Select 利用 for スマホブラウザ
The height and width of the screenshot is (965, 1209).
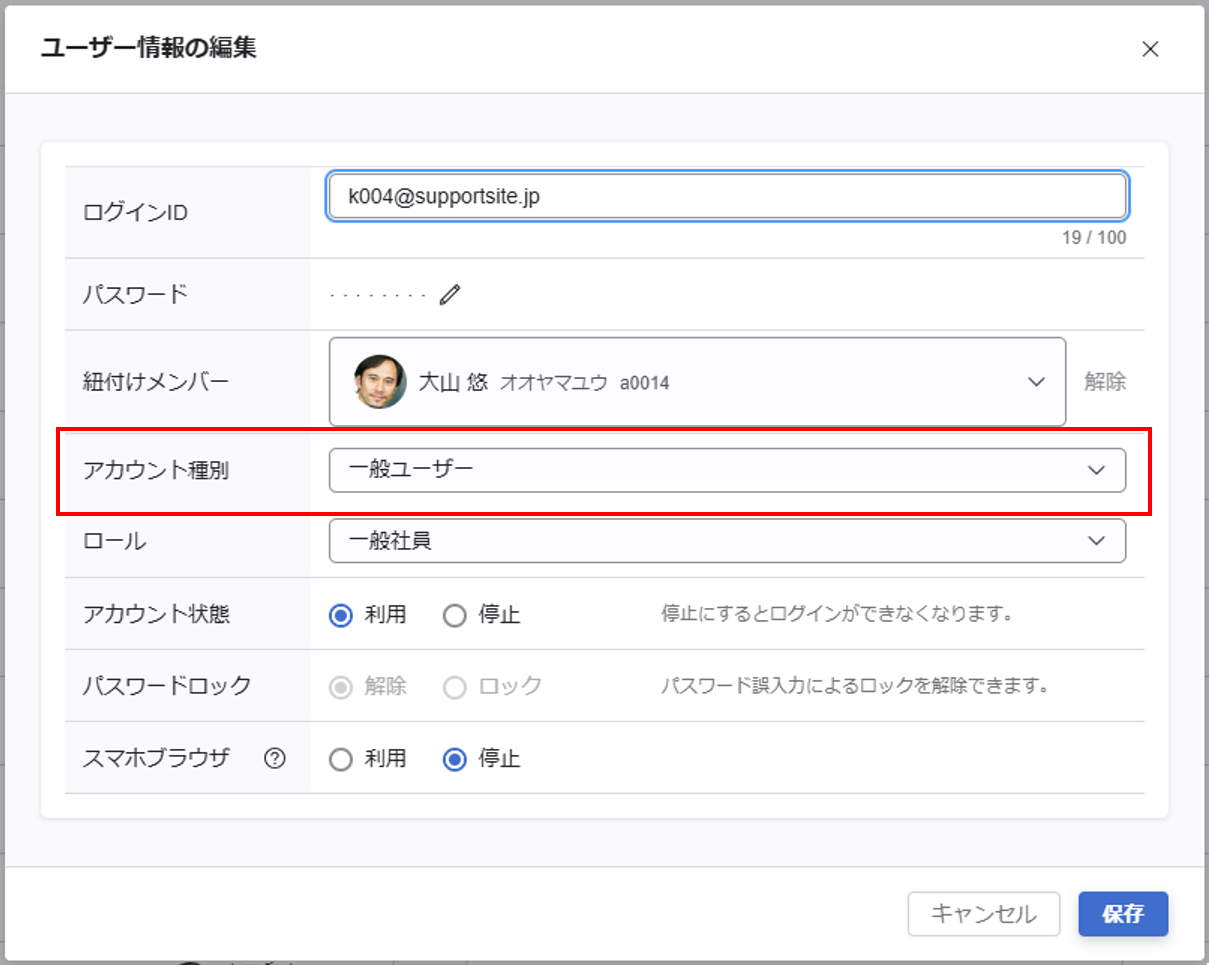(x=341, y=759)
